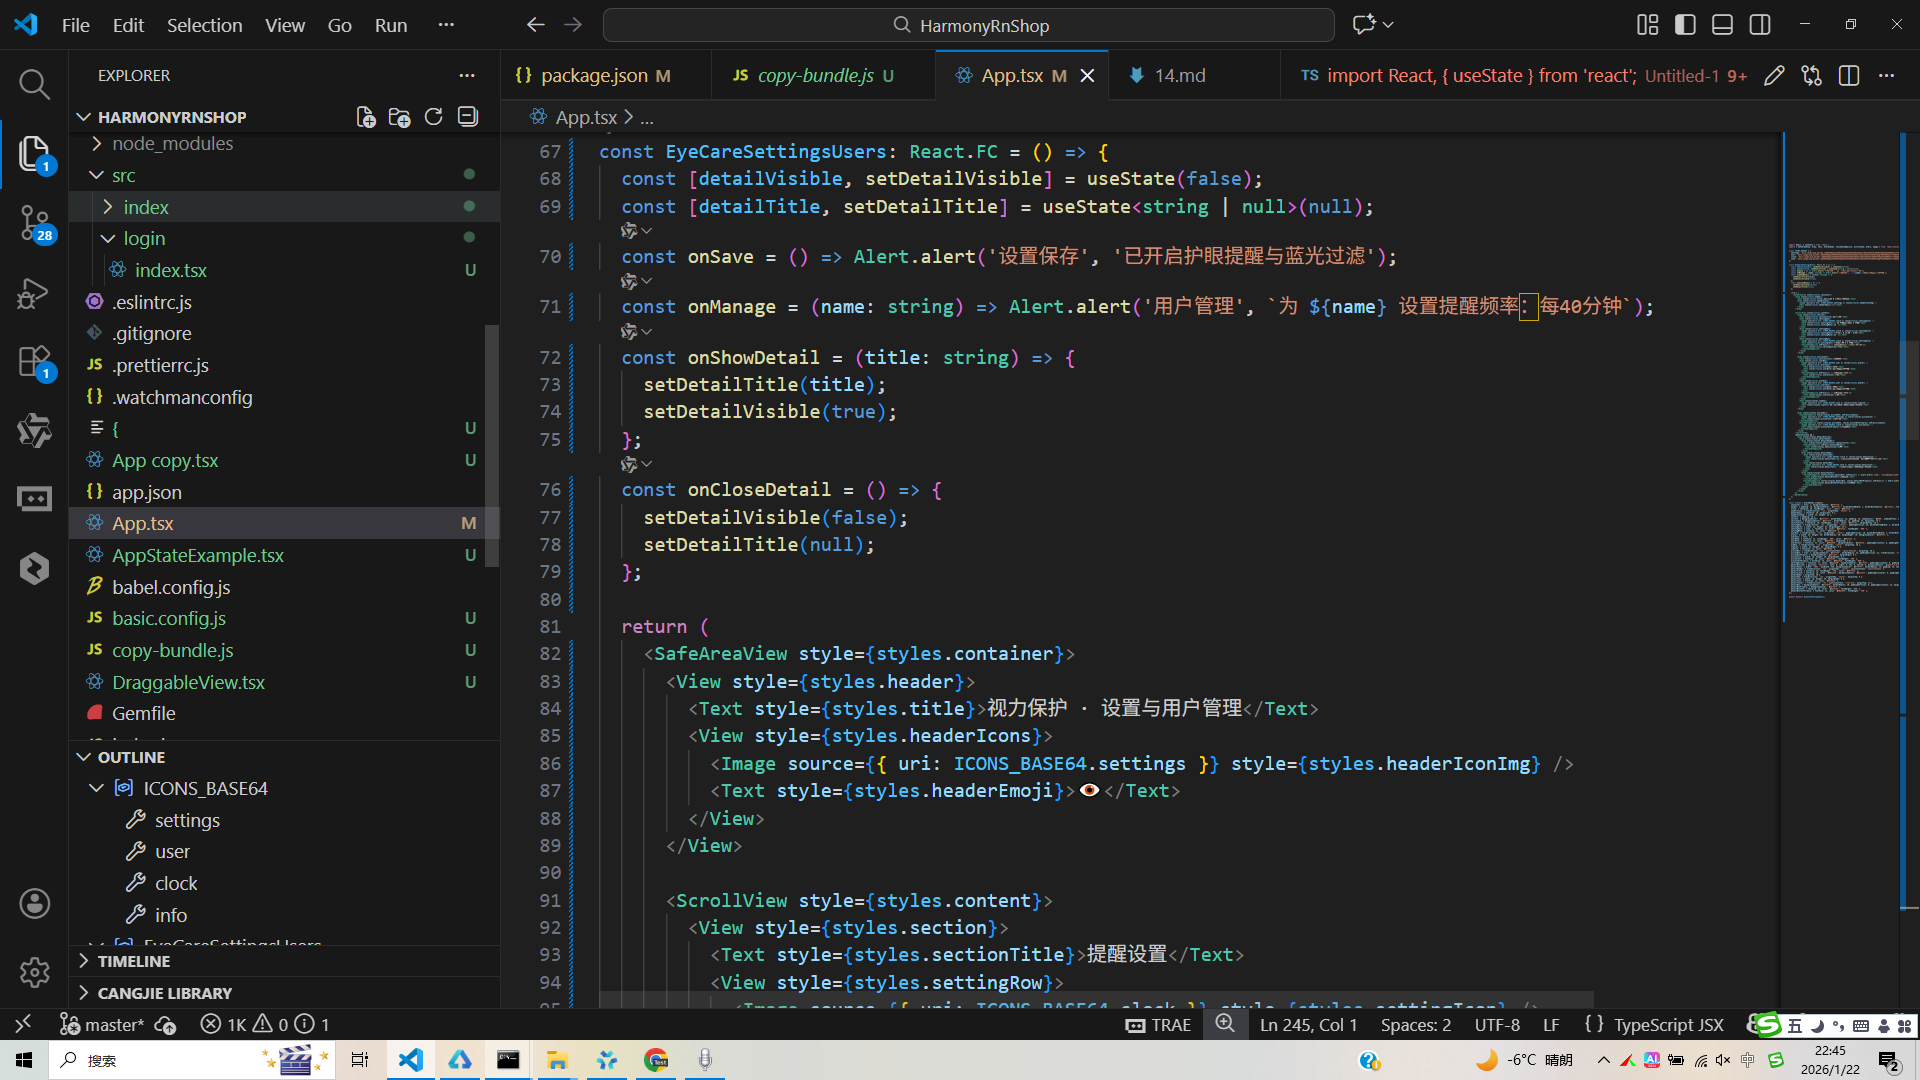Toggle the bottom panel layout button
This screenshot has height=1080, width=1920.
click(x=1722, y=25)
